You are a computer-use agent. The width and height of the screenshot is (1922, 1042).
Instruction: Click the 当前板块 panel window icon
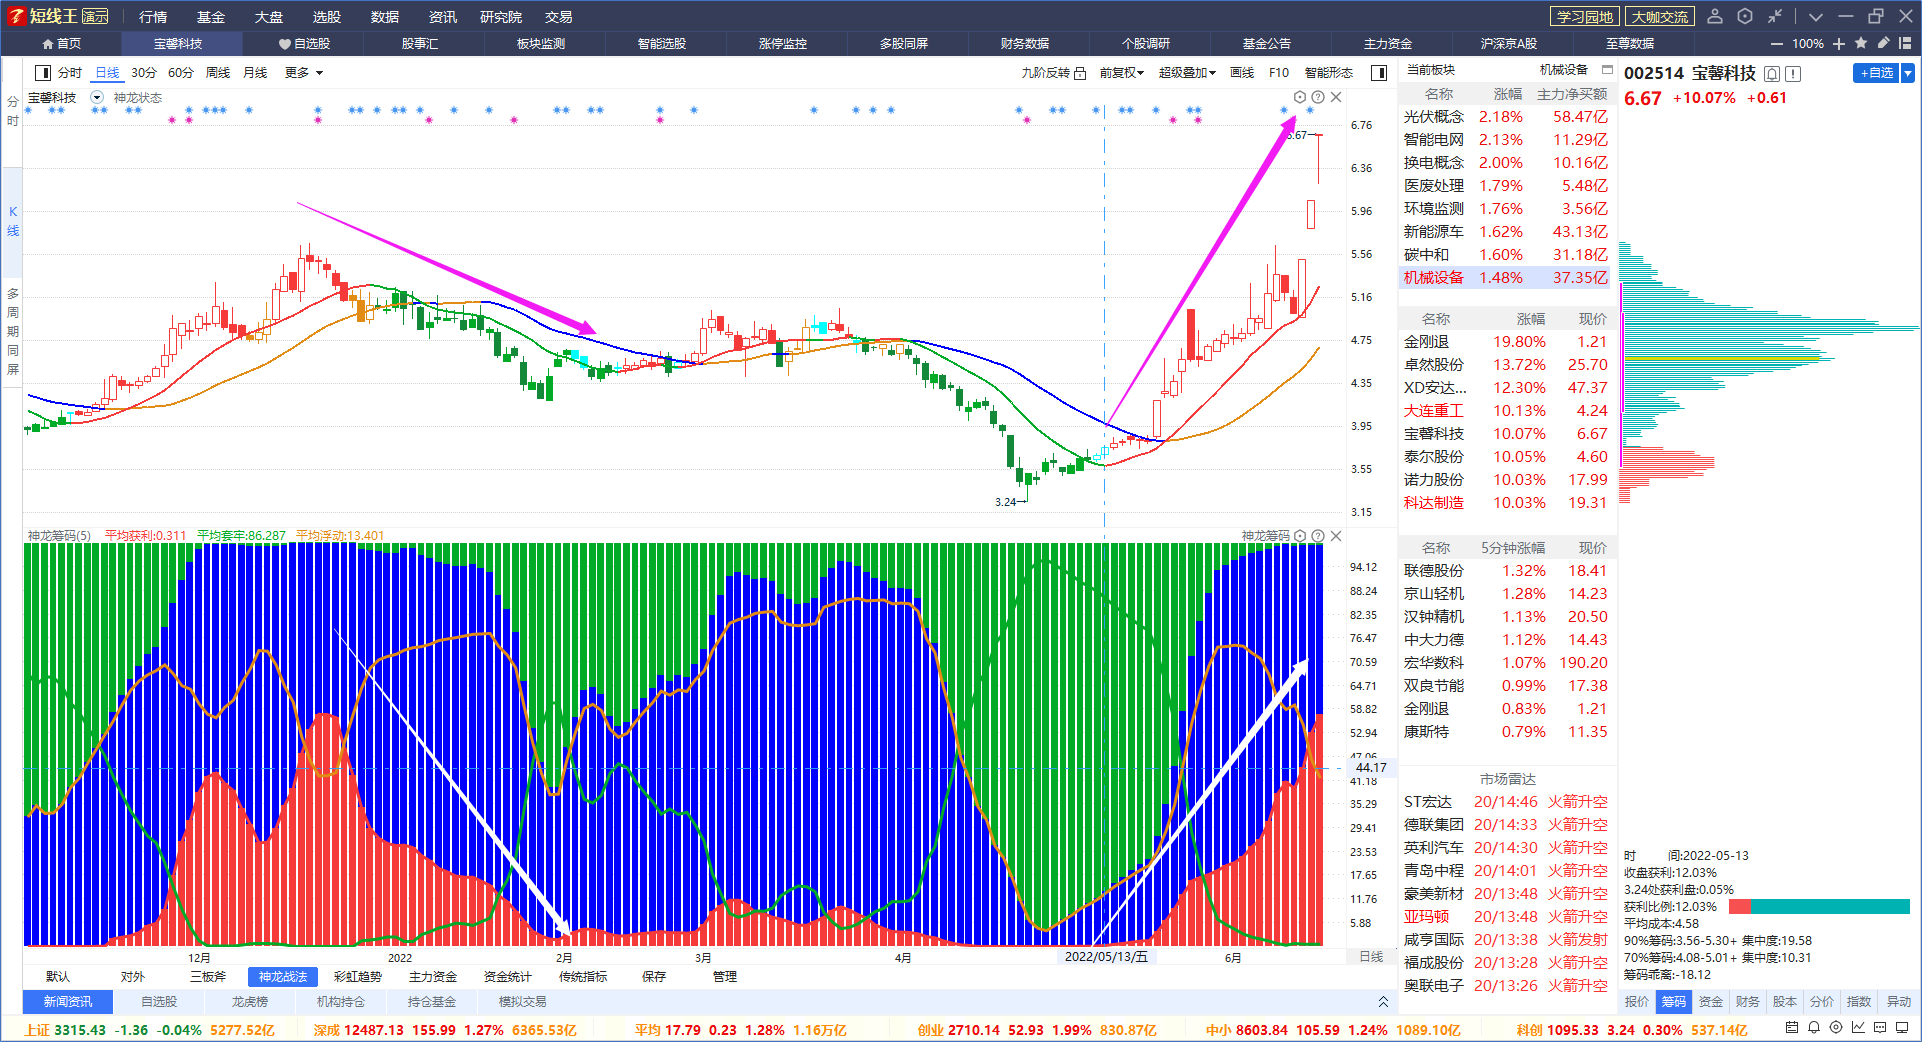tap(1607, 70)
